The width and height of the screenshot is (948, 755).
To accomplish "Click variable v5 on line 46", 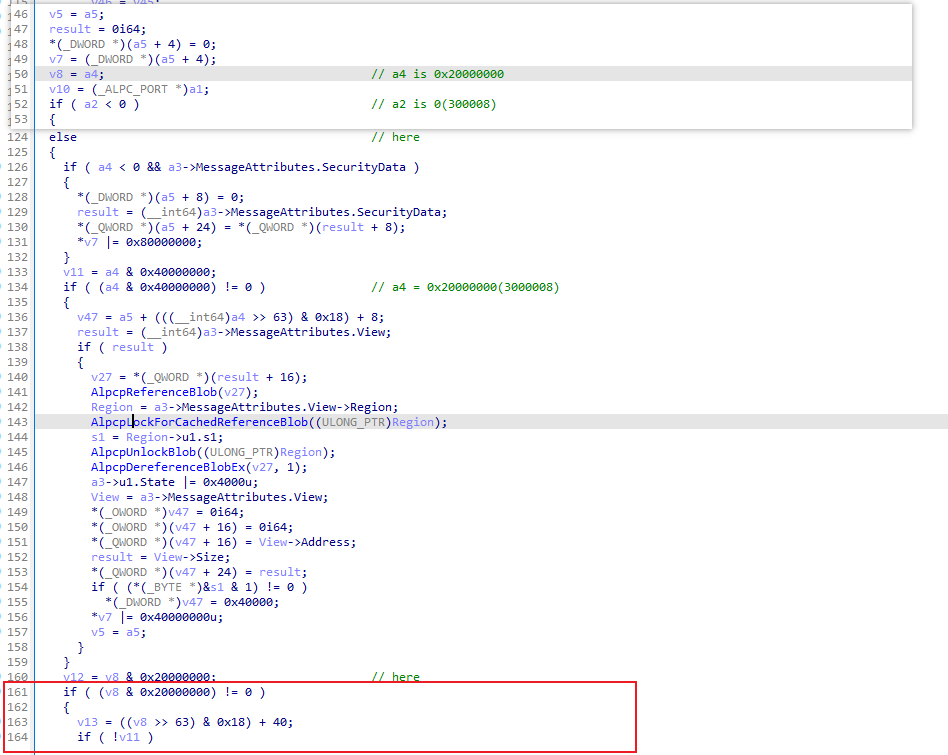I will click(x=56, y=14).
